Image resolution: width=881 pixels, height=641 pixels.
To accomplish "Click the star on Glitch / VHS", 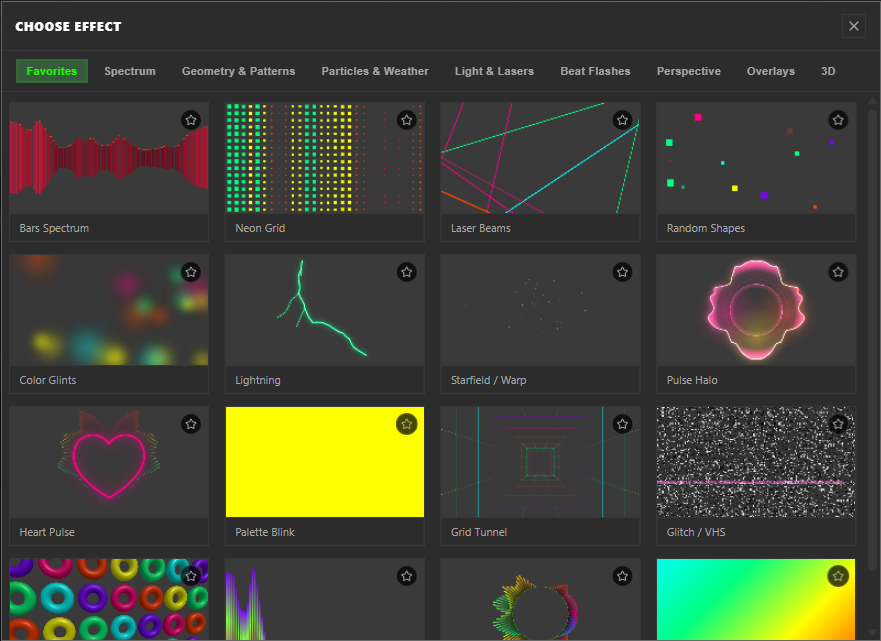I will coord(838,424).
